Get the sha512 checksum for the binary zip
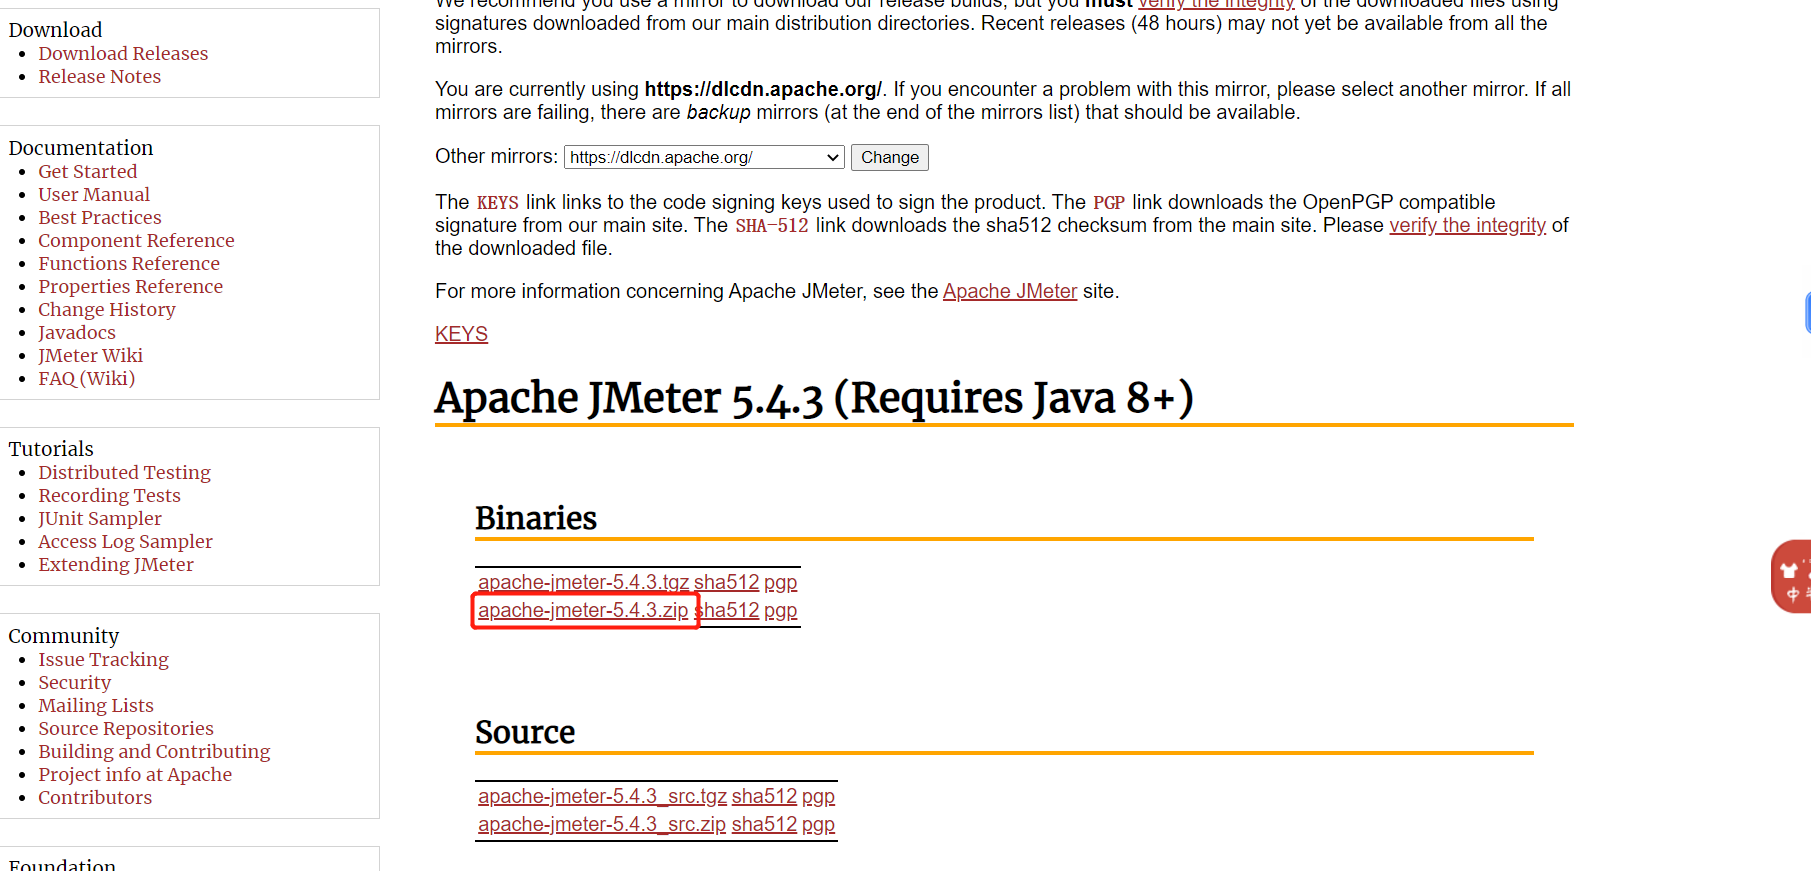This screenshot has width=1811, height=871. (x=727, y=610)
